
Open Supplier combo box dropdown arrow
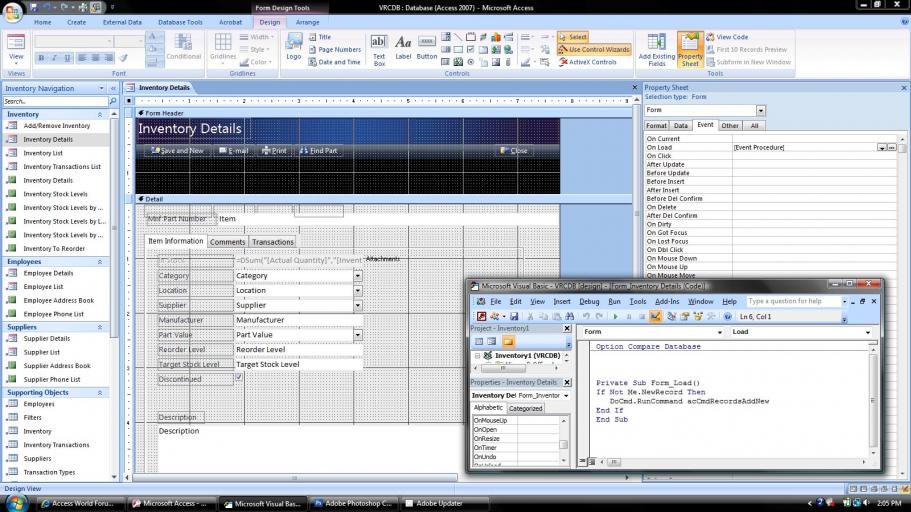coord(358,305)
